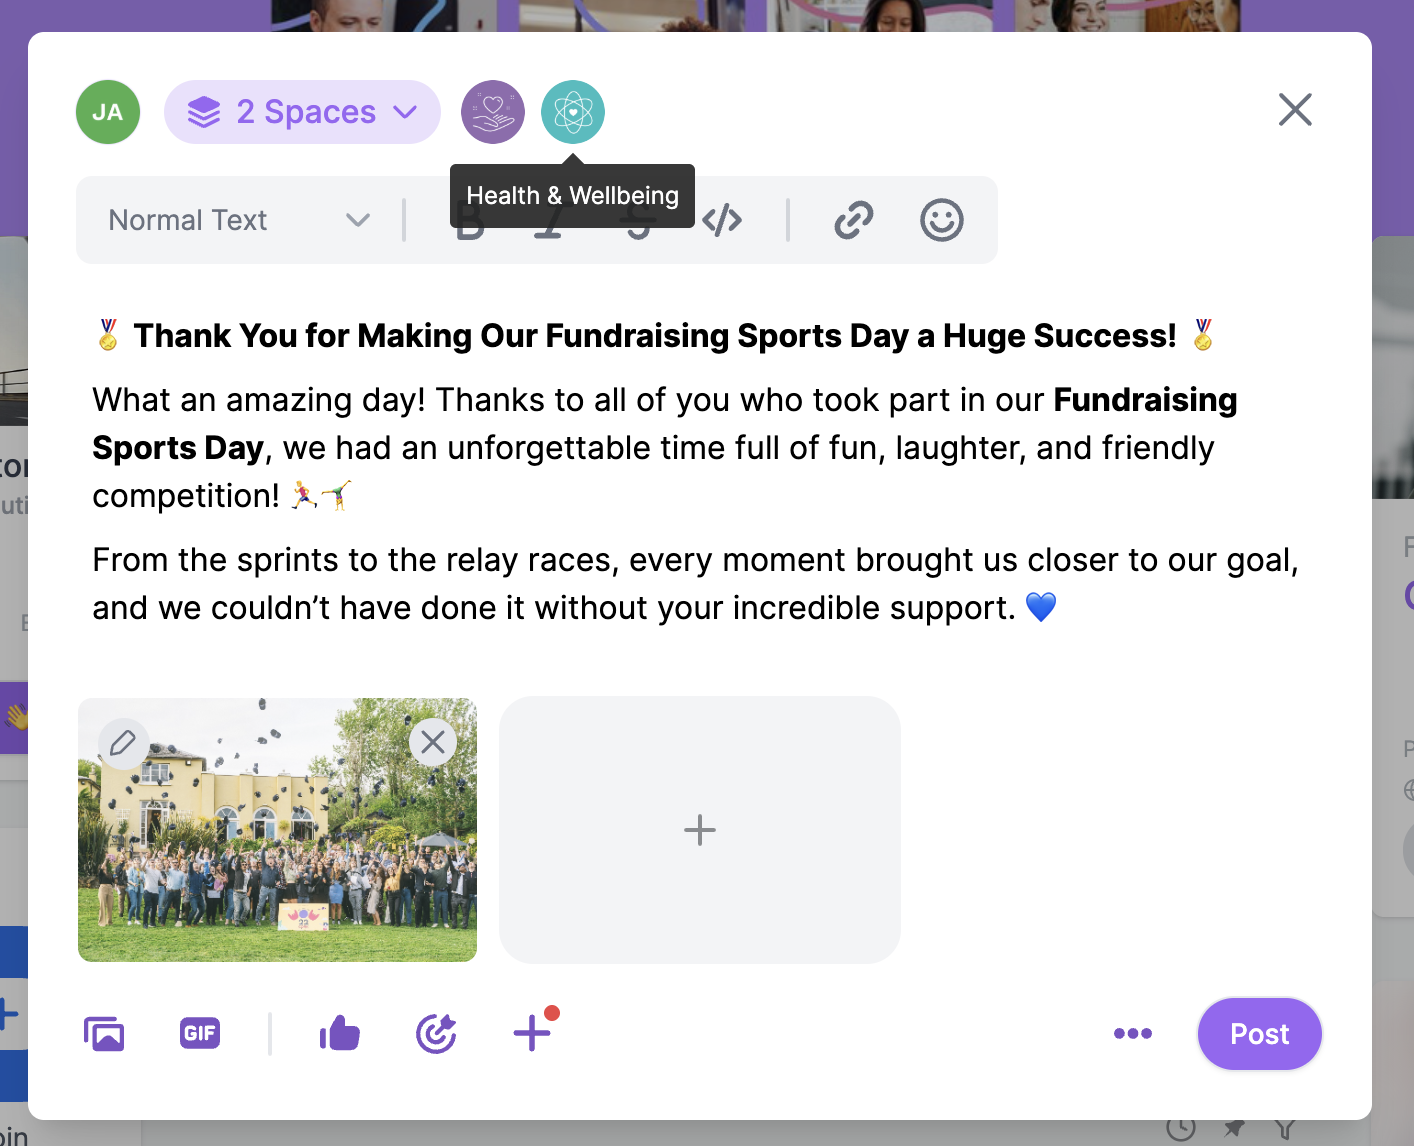
Task: Click the thumbs up praise icon
Action: pos(340,1034)
